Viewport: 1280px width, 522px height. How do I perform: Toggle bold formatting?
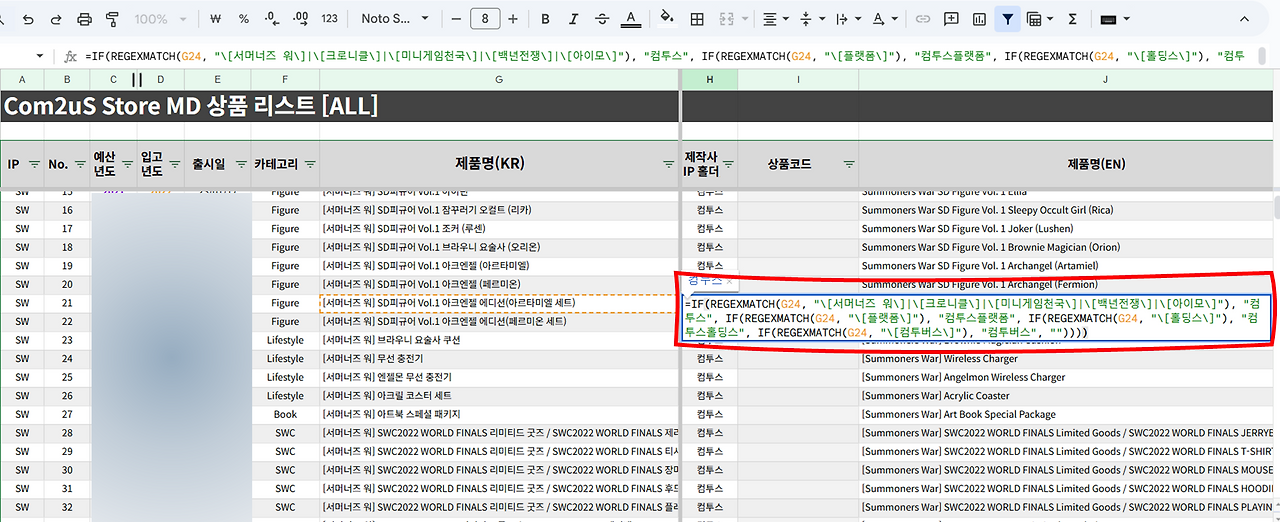tap(545, 19)
